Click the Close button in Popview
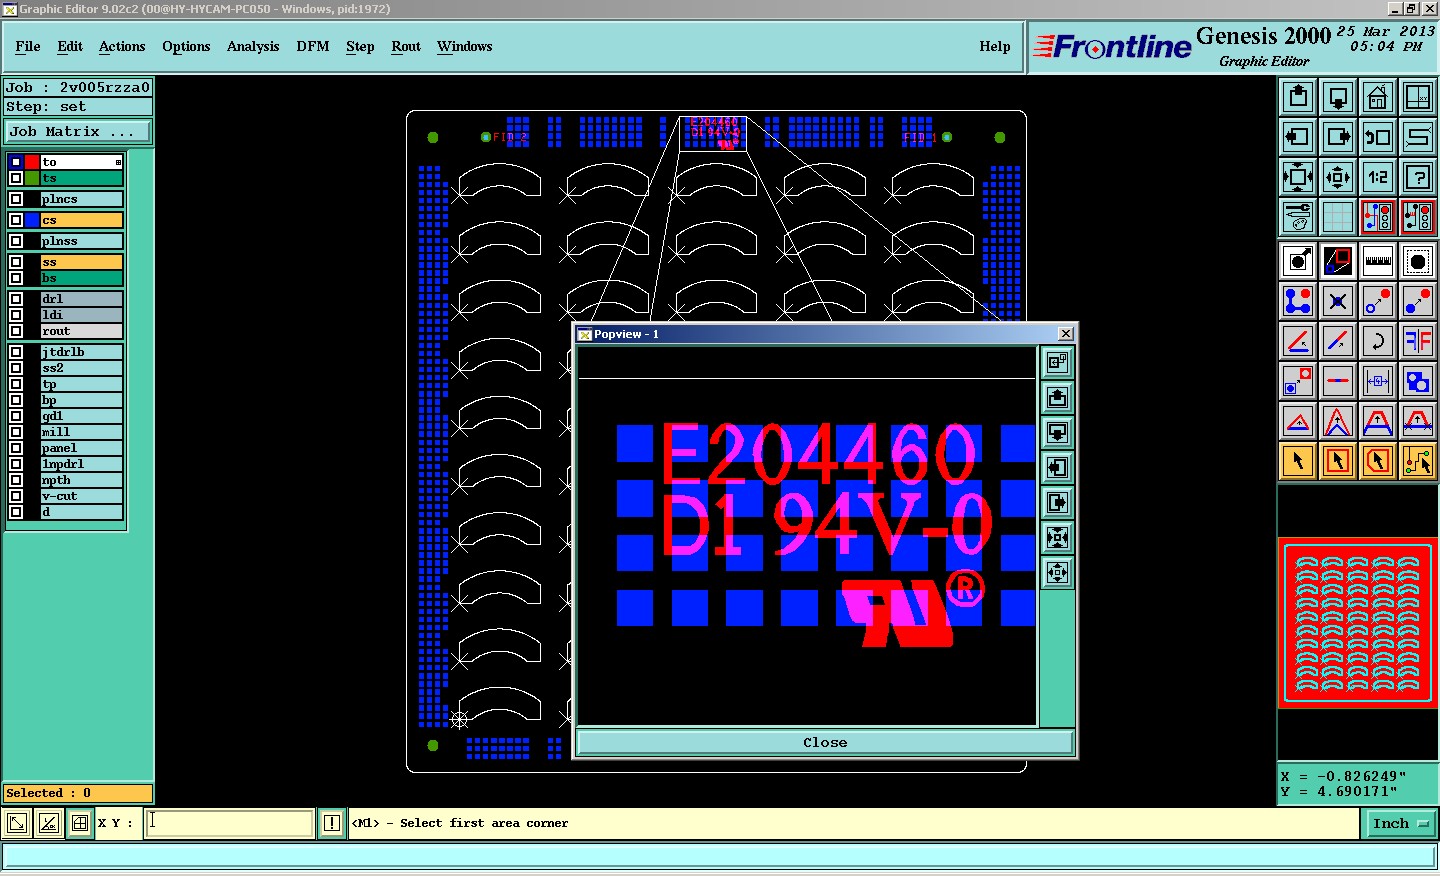Viewport: 1440px width, 876px height. (825, 742)
